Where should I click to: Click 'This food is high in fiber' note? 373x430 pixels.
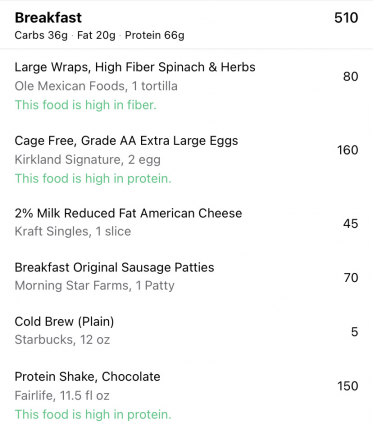tap(85, 105)
